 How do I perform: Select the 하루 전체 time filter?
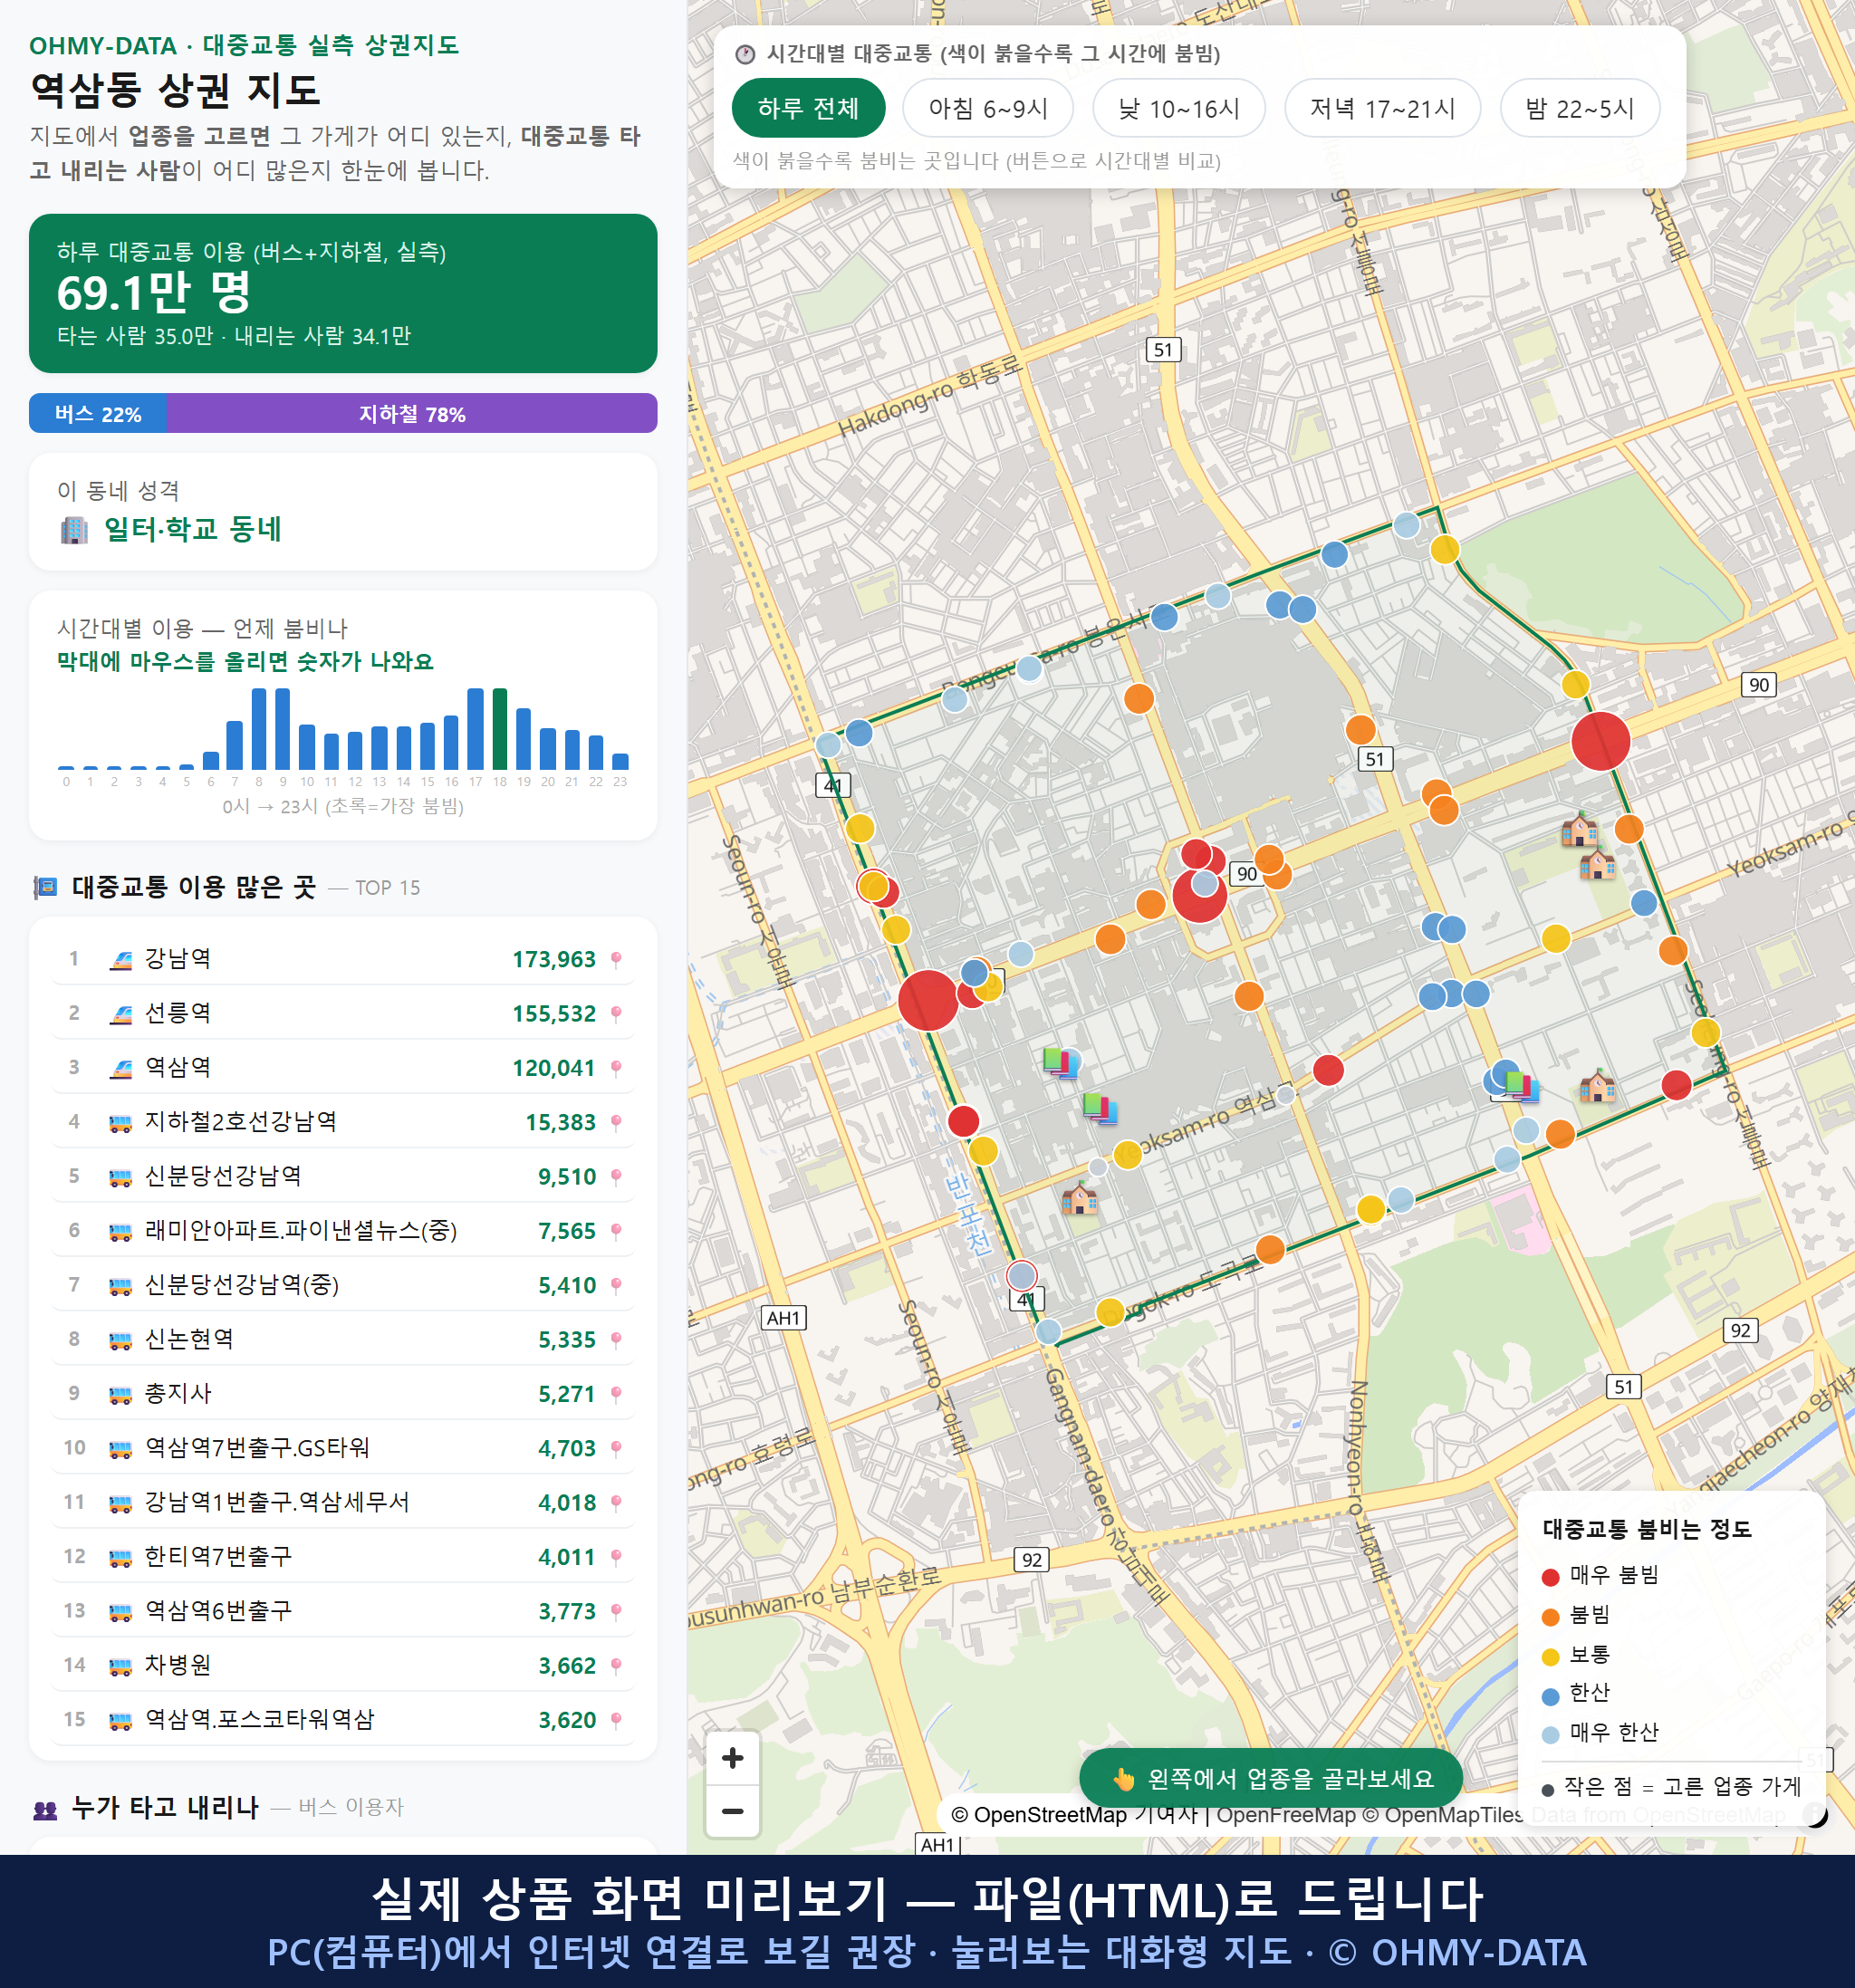pyautogui.click(x=808, y=108)
